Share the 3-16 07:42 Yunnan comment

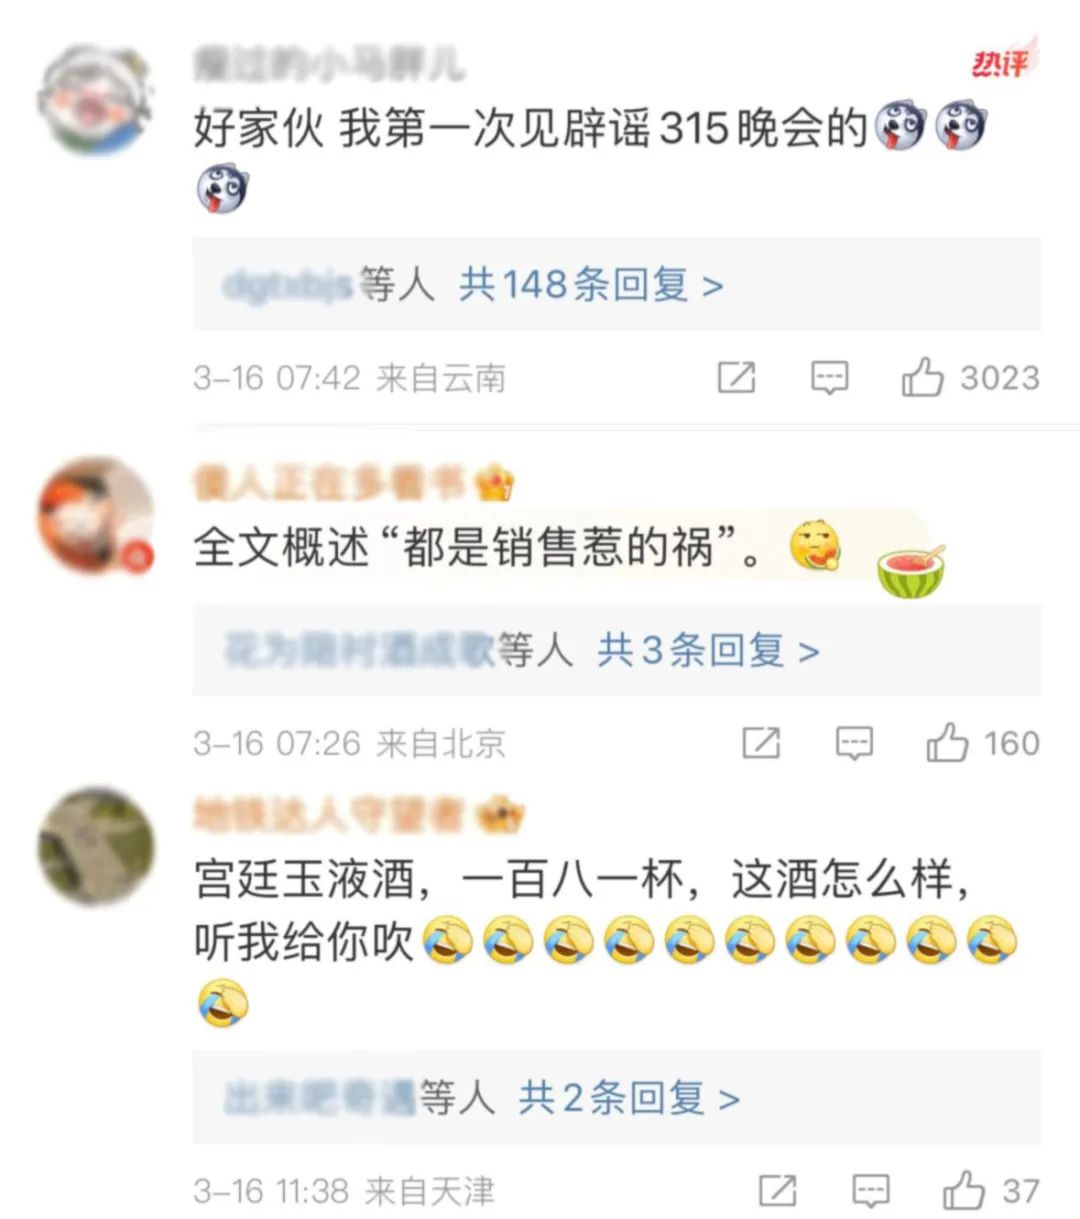click(x=737, y=378)
